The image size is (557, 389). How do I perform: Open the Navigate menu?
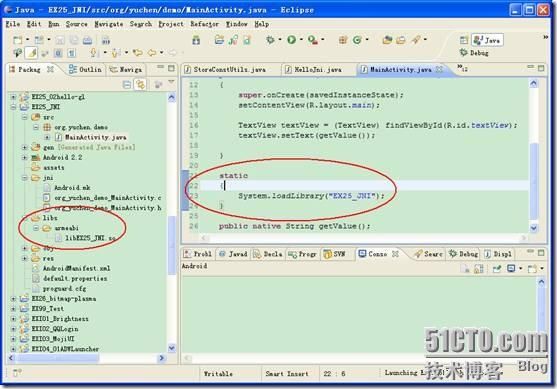coord(109,24)
